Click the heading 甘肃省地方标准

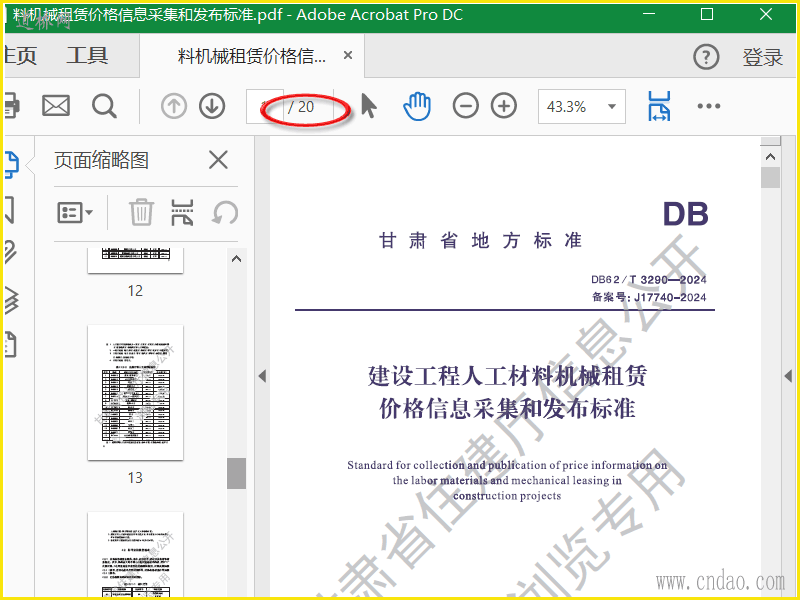(480, 240)
